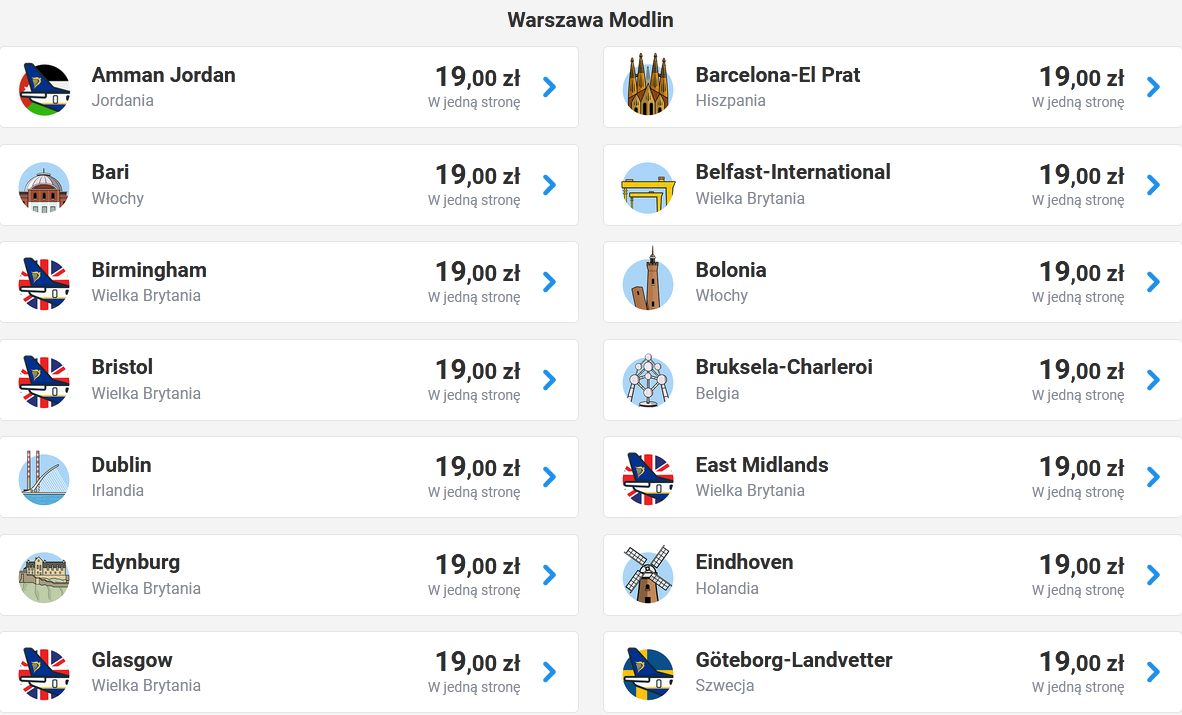This screenshot has height=715, width=1182.
Task: Click the Edynburg castle icon
Action: click(x=44, y=577)
